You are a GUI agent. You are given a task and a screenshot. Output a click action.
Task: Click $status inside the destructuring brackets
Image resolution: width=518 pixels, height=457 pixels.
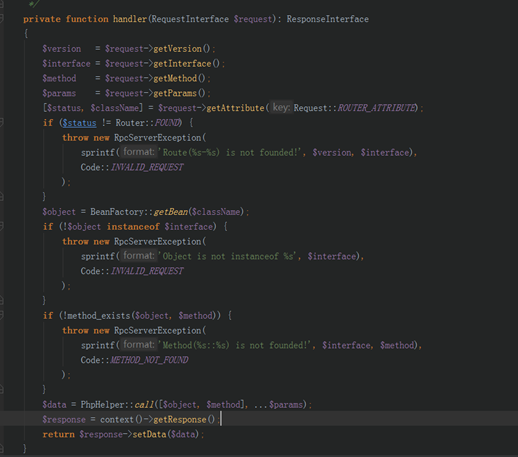click(x=64, y=108)
